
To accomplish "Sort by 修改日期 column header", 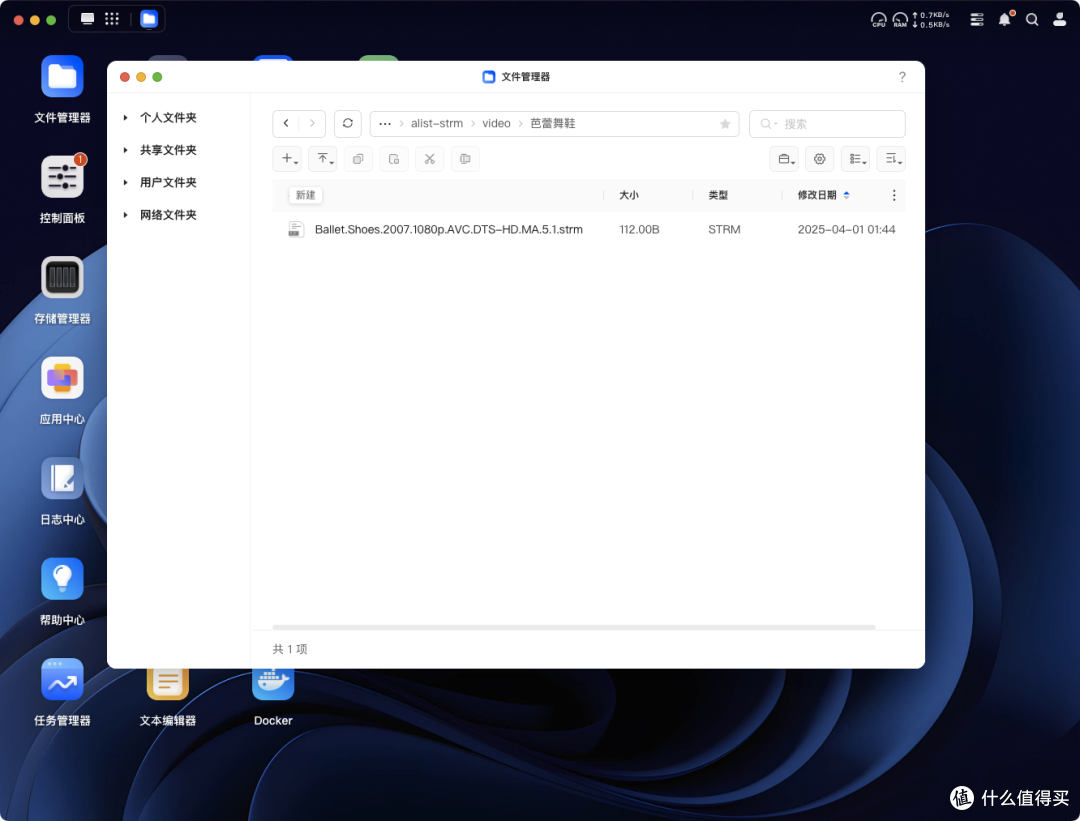I will 817,196.
